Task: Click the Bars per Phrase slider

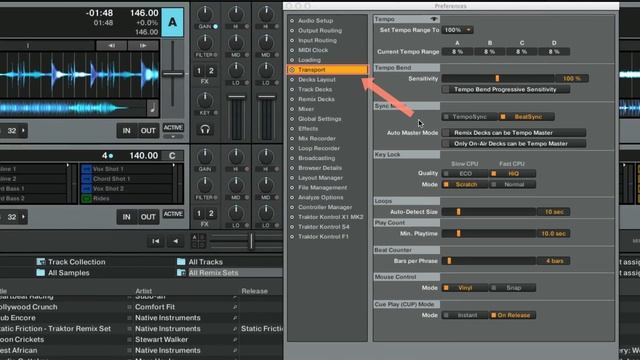Action: tap(489, 261)
